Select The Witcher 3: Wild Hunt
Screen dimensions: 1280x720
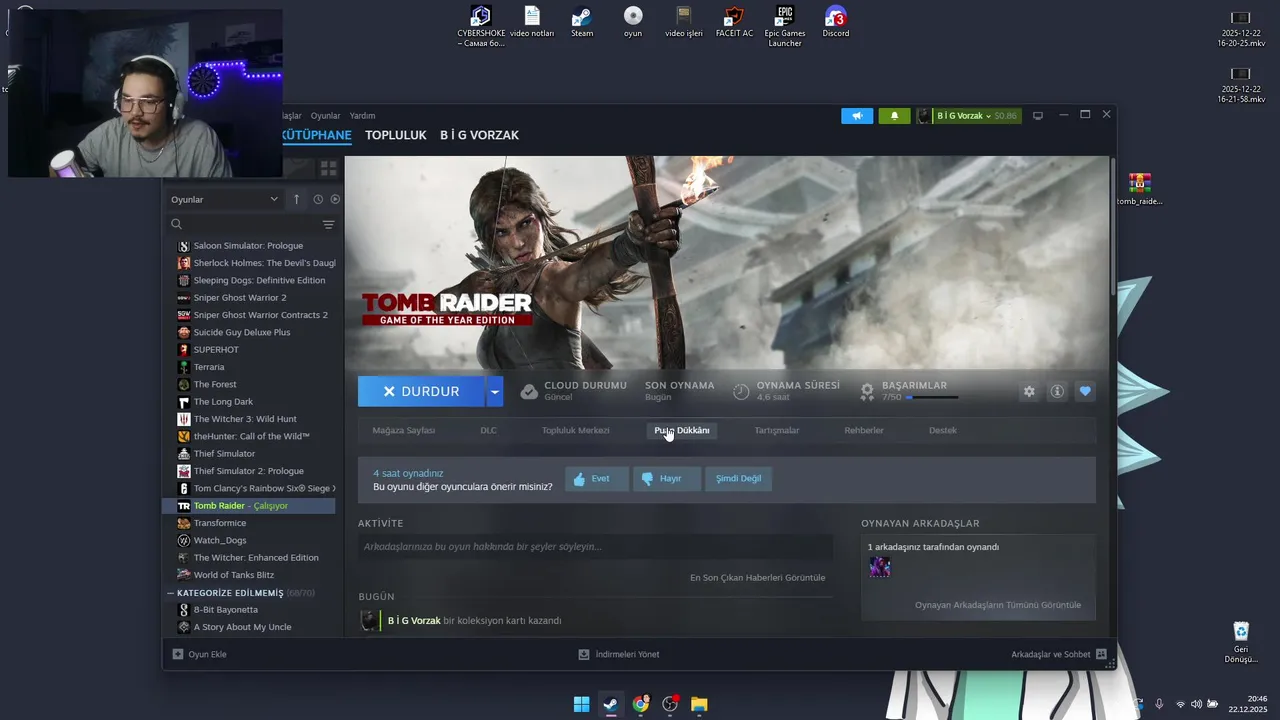pyautogui.click(x=245, y=419)
